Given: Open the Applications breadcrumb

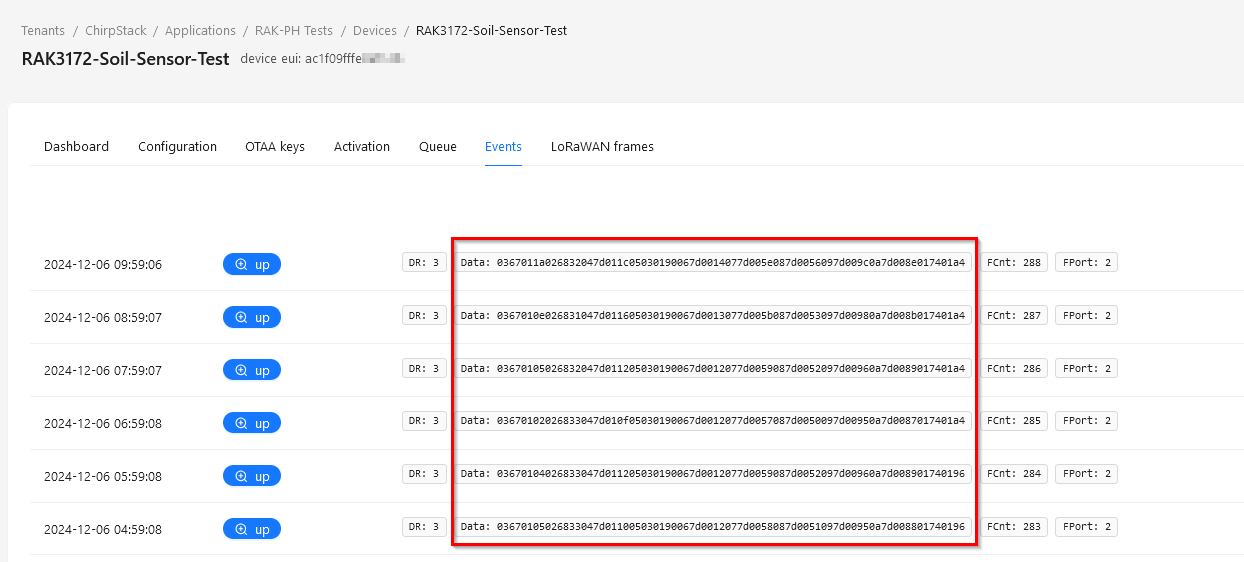Looking at the screenshot, I should point(200,31).
